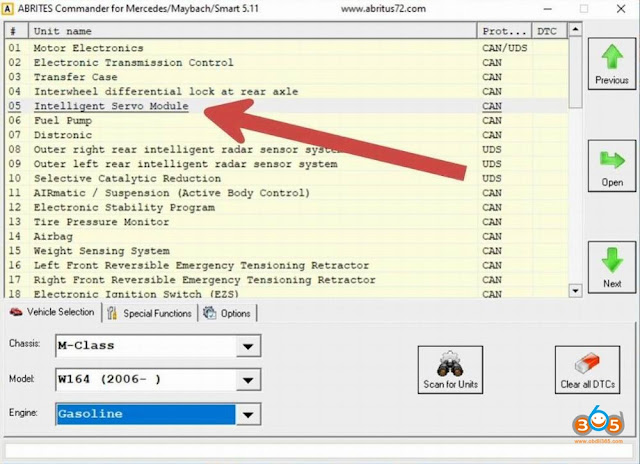
Task: Click the # column header
Action: pos(16,31)
